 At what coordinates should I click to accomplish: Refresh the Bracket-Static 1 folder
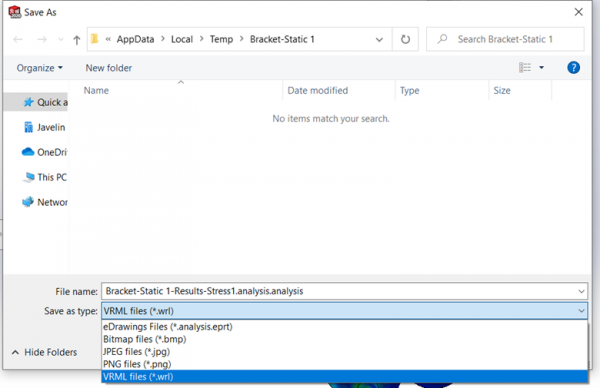pyautogui.click(x=405, y=39)
